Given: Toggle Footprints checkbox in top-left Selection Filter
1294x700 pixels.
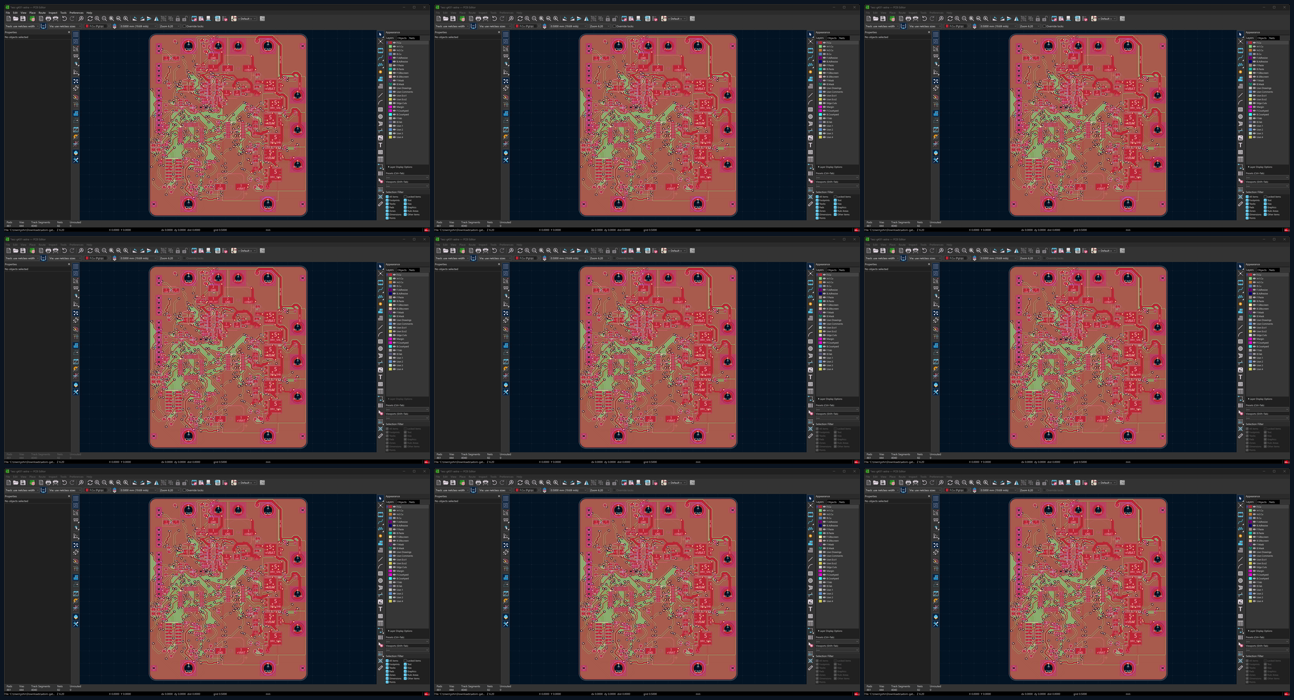Looking at the screenshot, I should [x=387, y=200].
